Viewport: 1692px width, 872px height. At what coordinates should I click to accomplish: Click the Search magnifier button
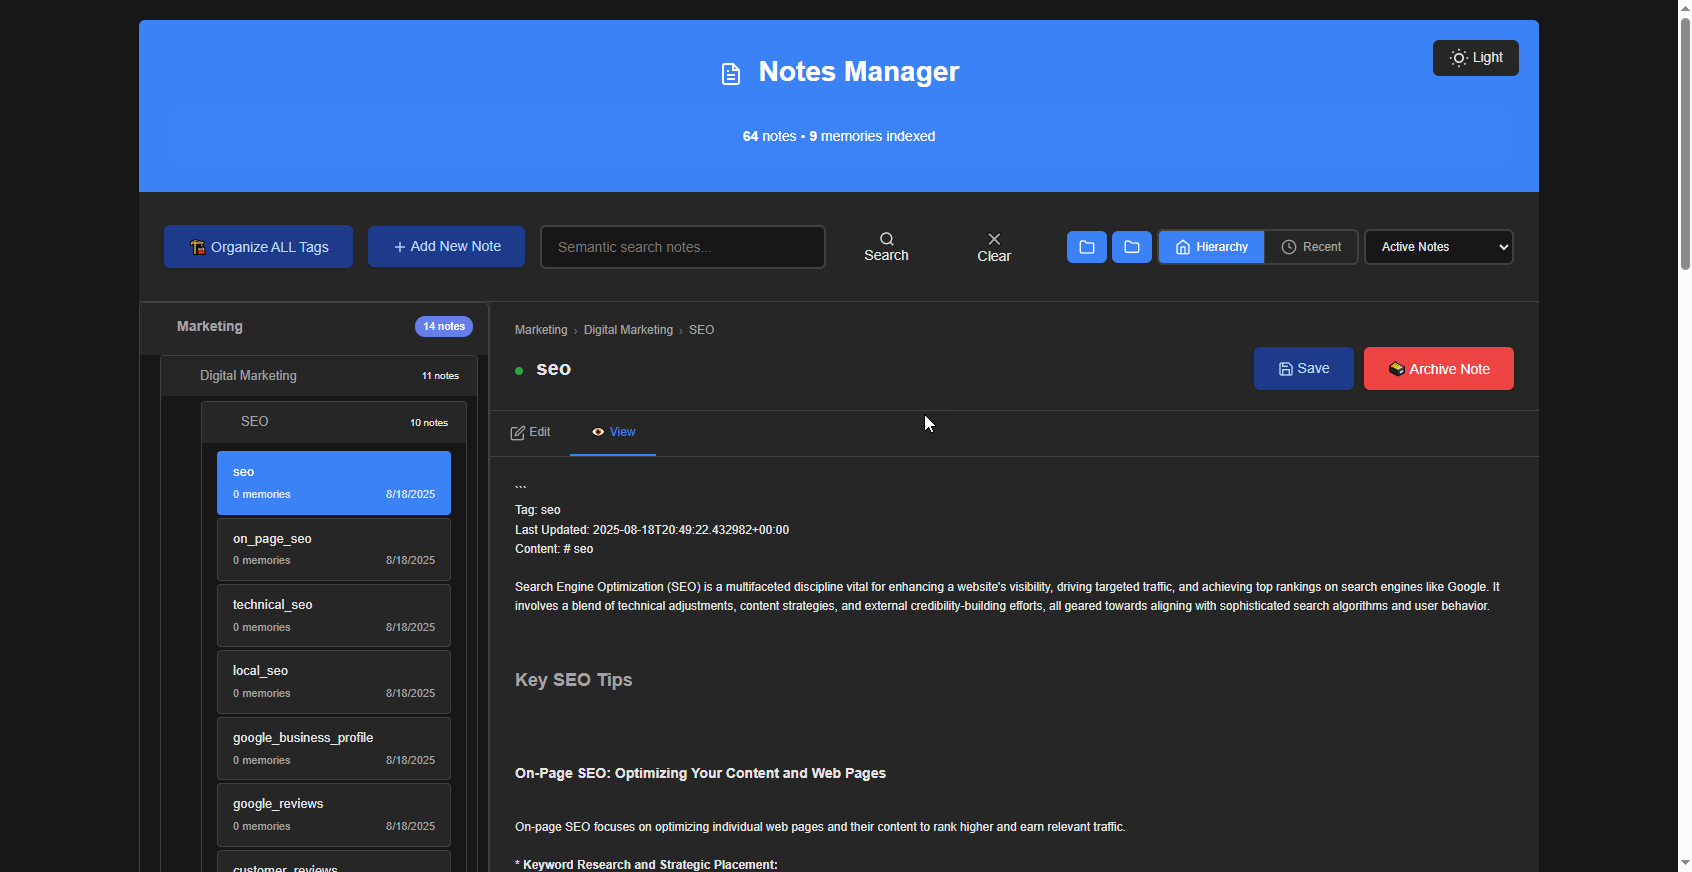[x=886, y=247]
